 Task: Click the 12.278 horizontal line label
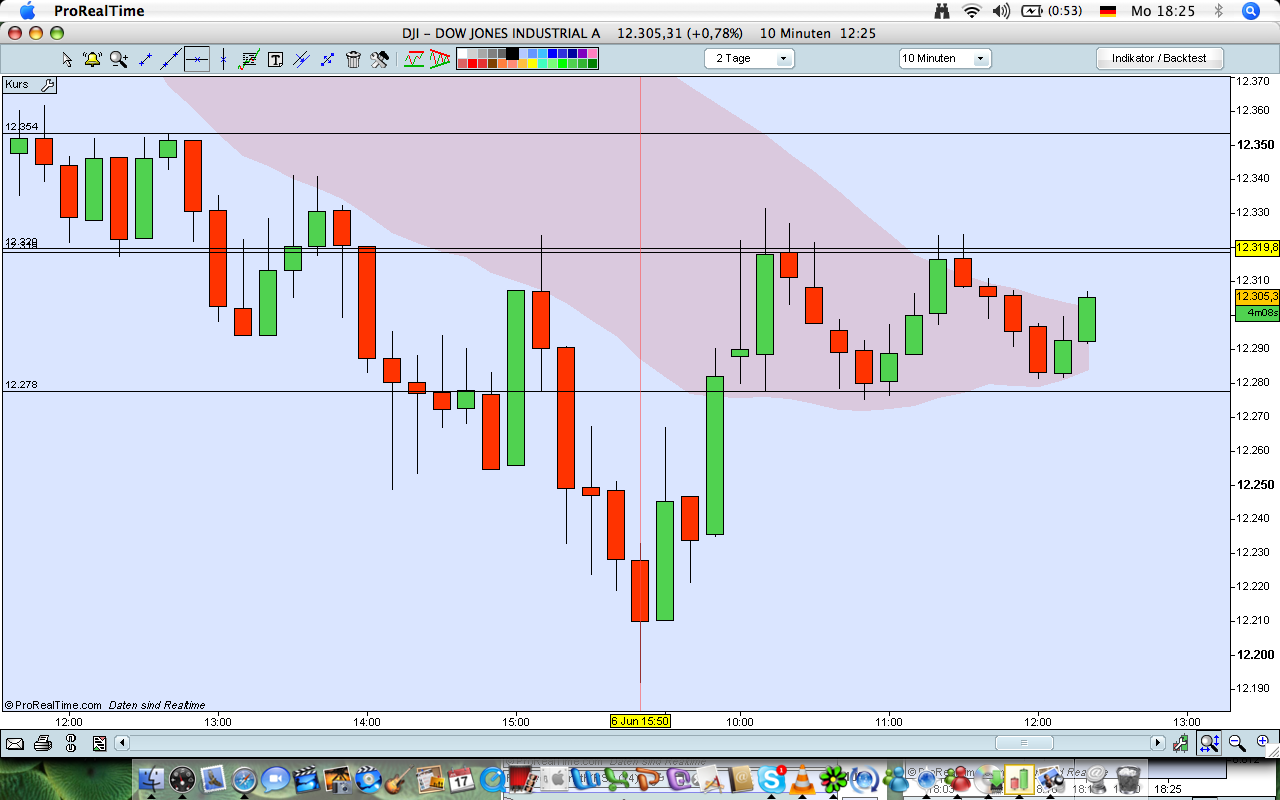click(22, 385)
